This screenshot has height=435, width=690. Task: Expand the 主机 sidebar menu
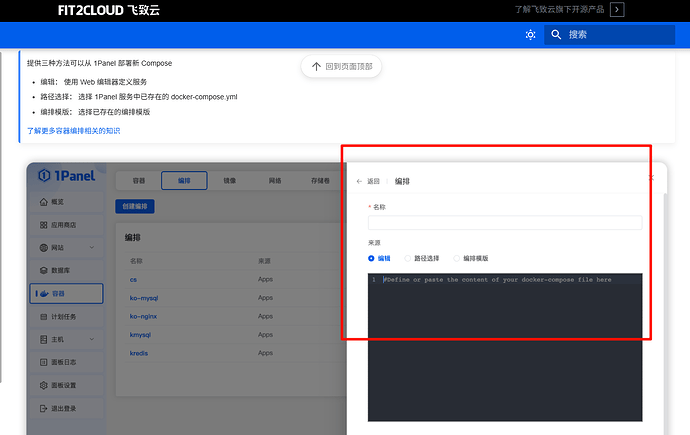(x=66, y=339)
